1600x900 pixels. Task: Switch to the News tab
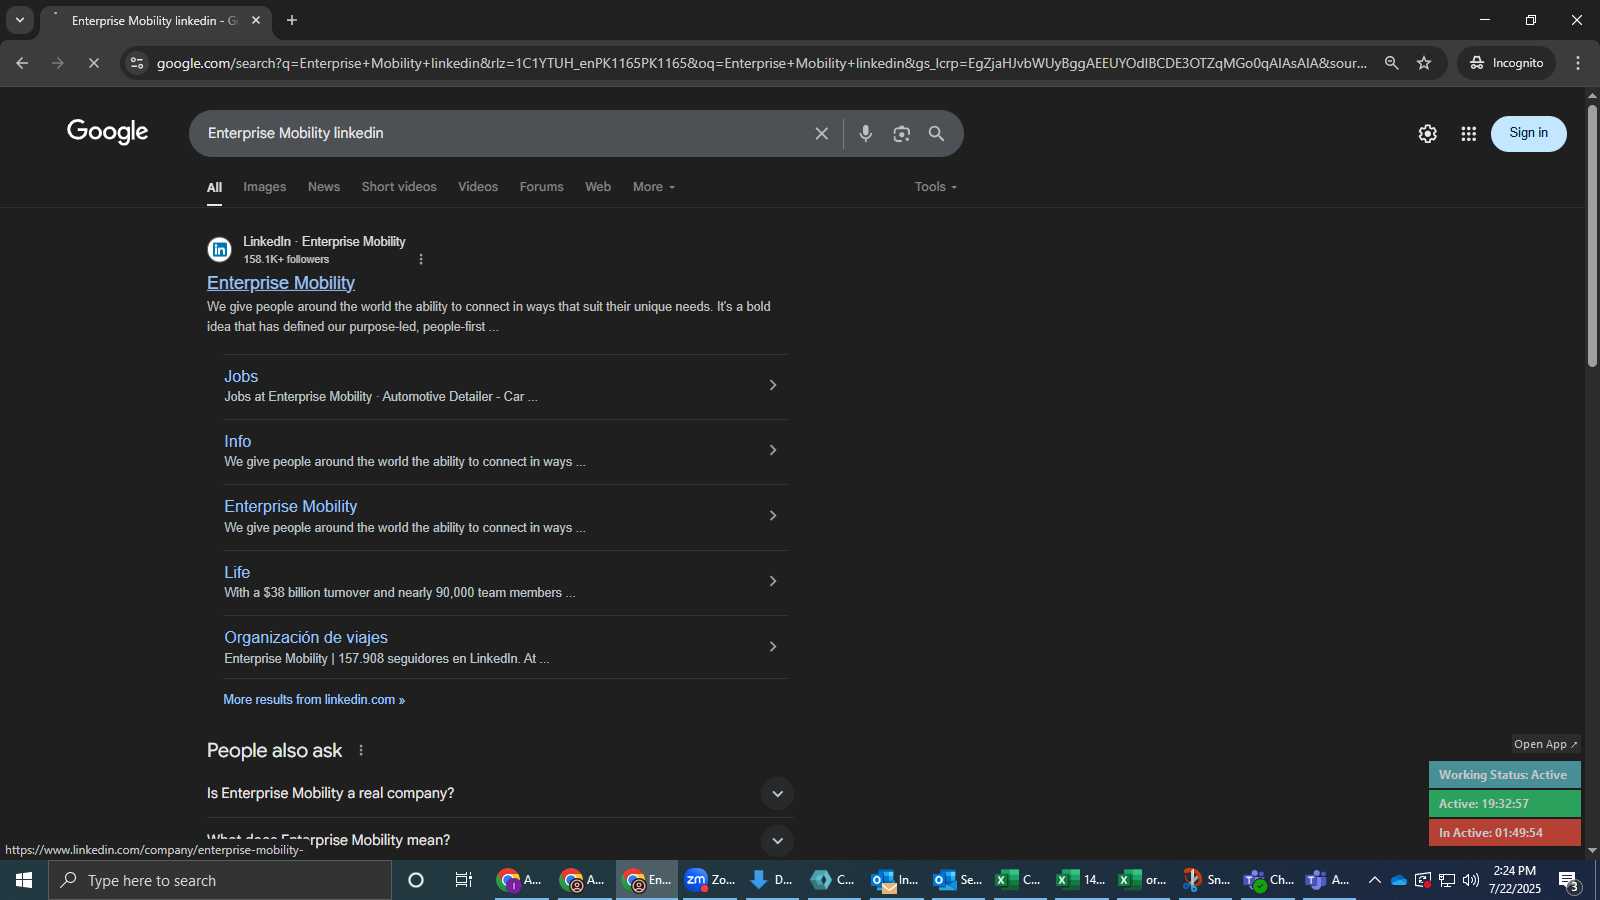324,187
